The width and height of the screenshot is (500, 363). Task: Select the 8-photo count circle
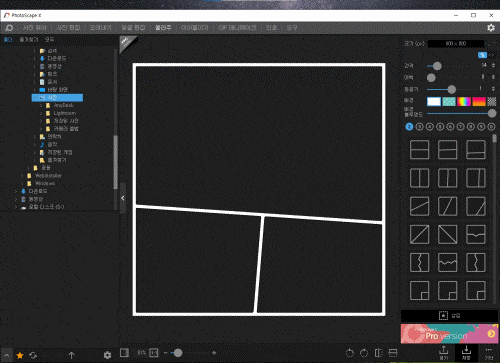(471, 127)
